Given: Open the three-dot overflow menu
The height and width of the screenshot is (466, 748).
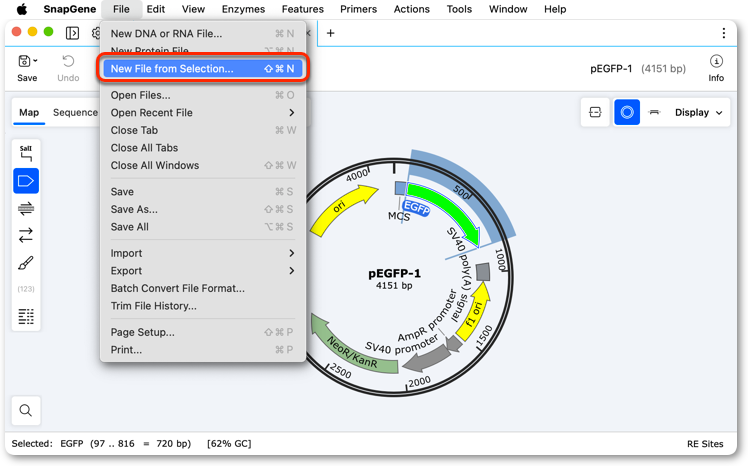Looking at the screenshot, I should (x=724, y=33).
